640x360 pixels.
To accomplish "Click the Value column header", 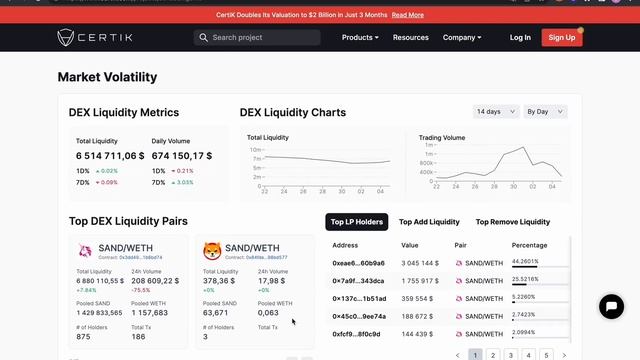I will (x=409, y=245).
